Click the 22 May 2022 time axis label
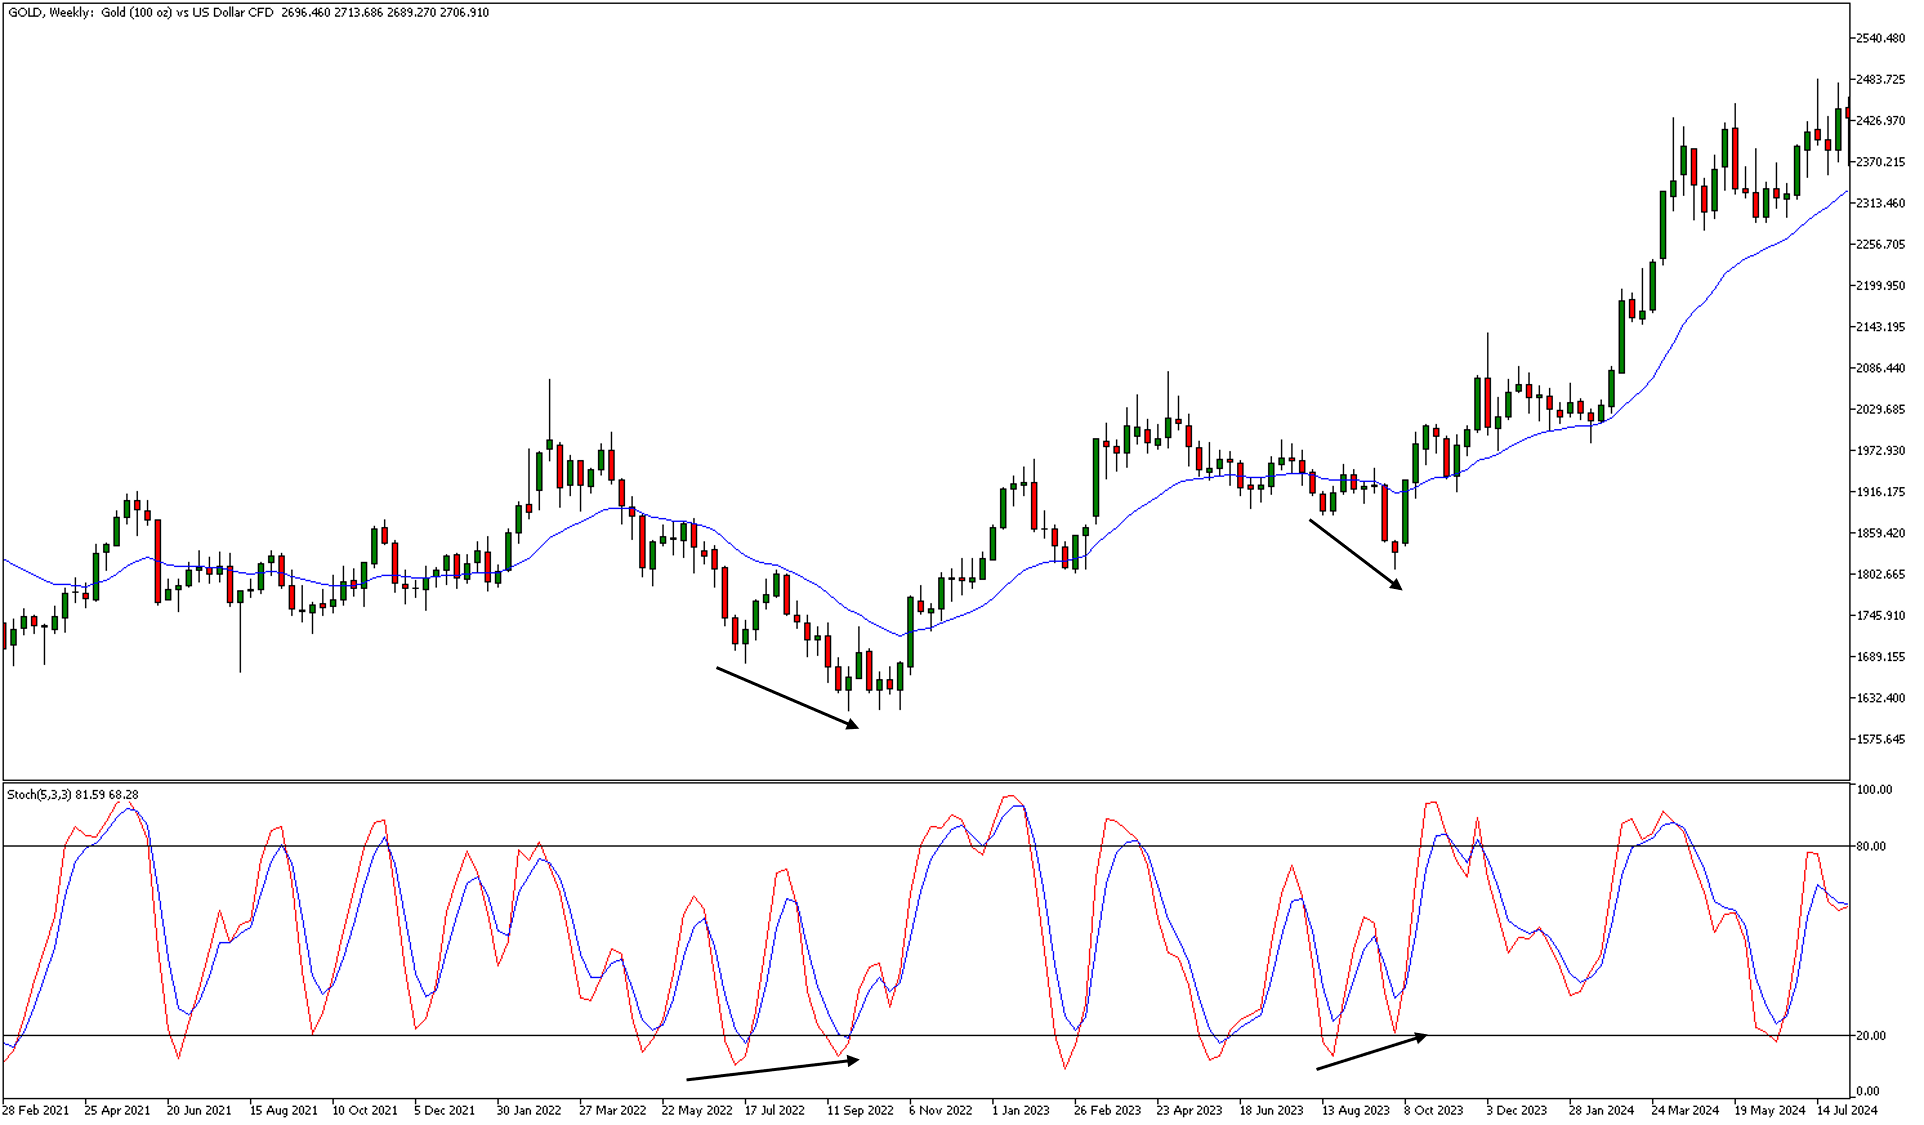The height and width of the screenshot is (1125, 1924). [x=697, y=1110]
